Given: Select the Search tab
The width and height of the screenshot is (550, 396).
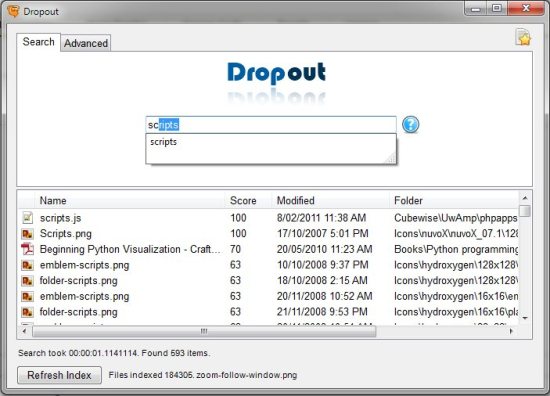Looking at the screenshot, I should pos(38,42).
